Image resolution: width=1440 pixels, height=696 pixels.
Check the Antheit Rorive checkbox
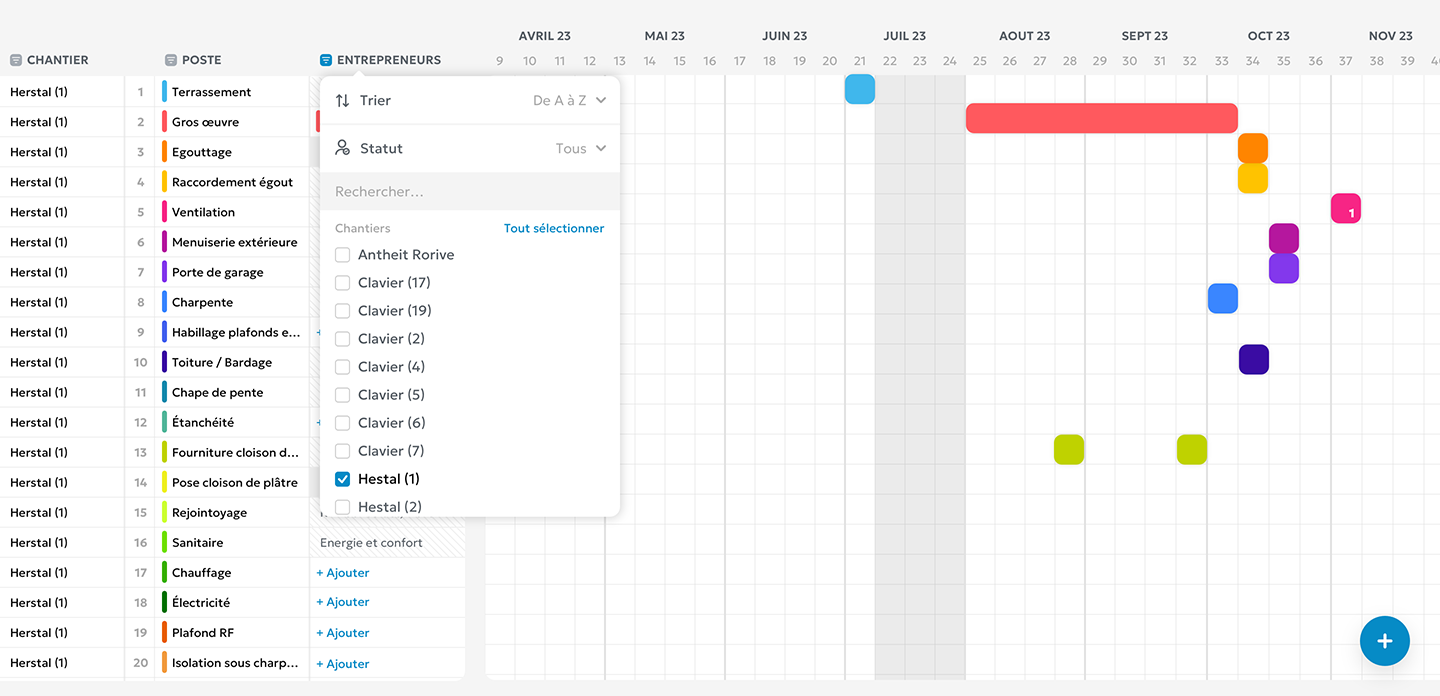[x=343, y=255]
